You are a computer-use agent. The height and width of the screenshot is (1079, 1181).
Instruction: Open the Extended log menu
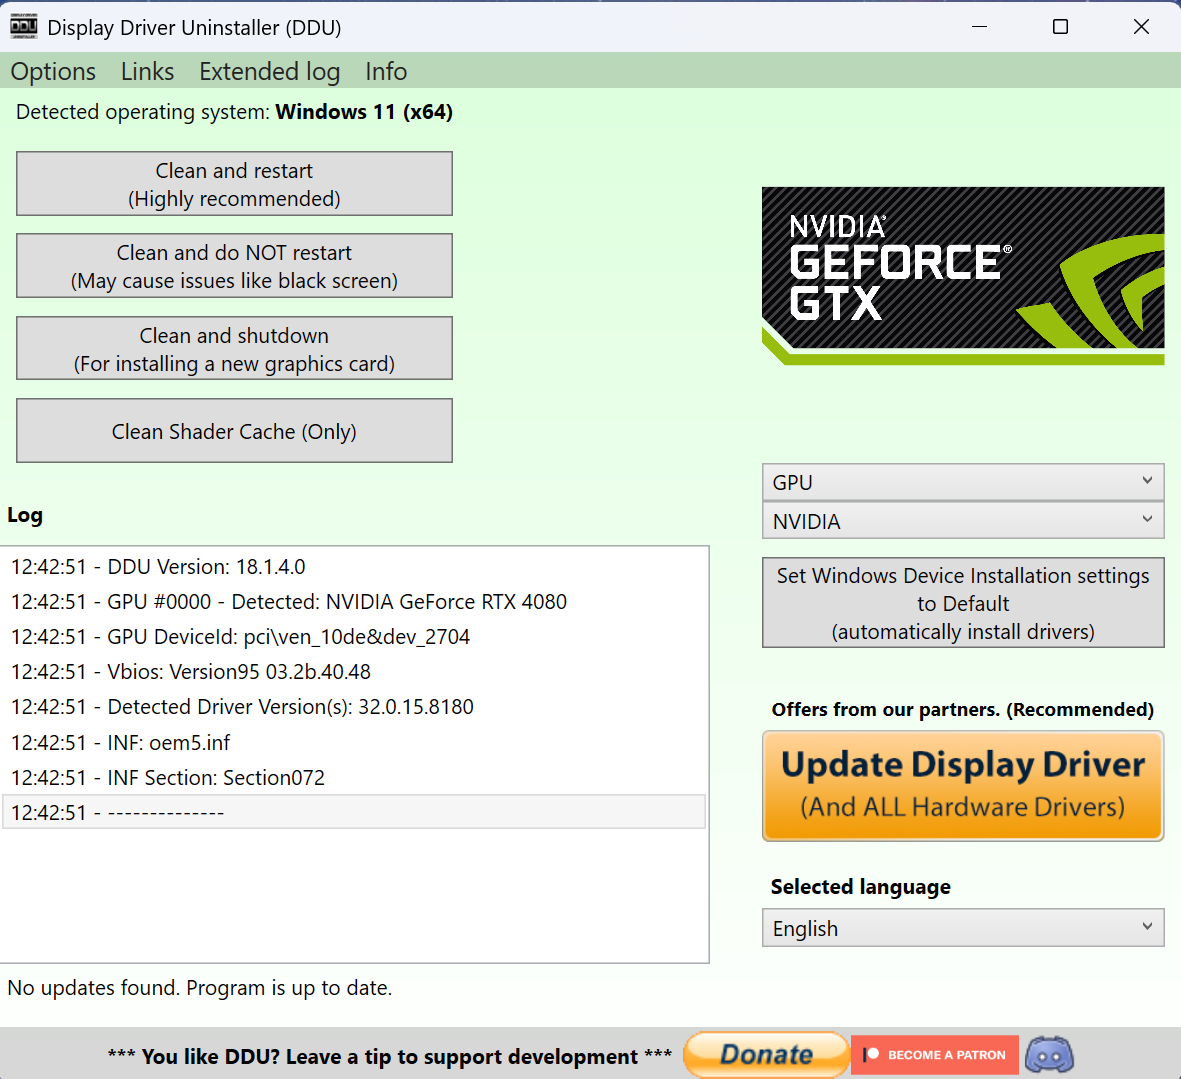coord(269,71)
